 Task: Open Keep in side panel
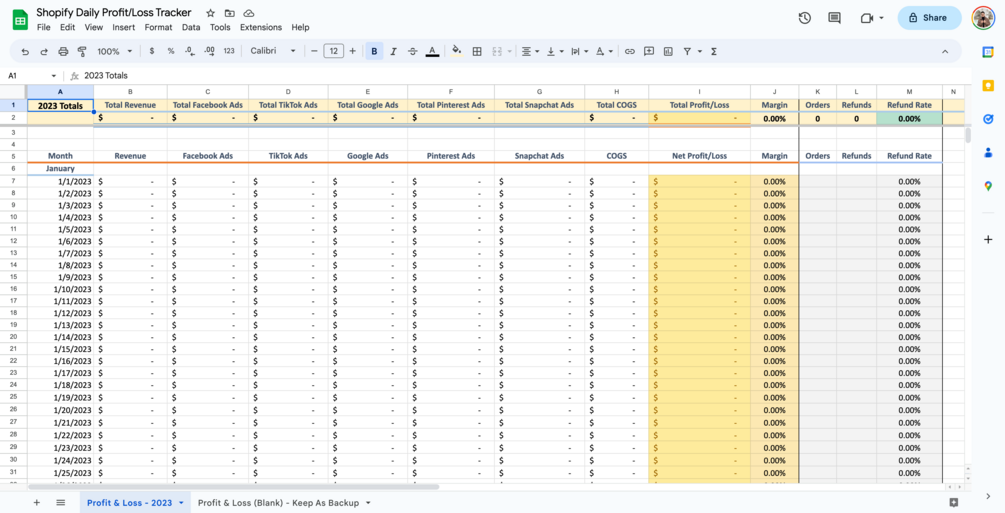tap(988, 85)
